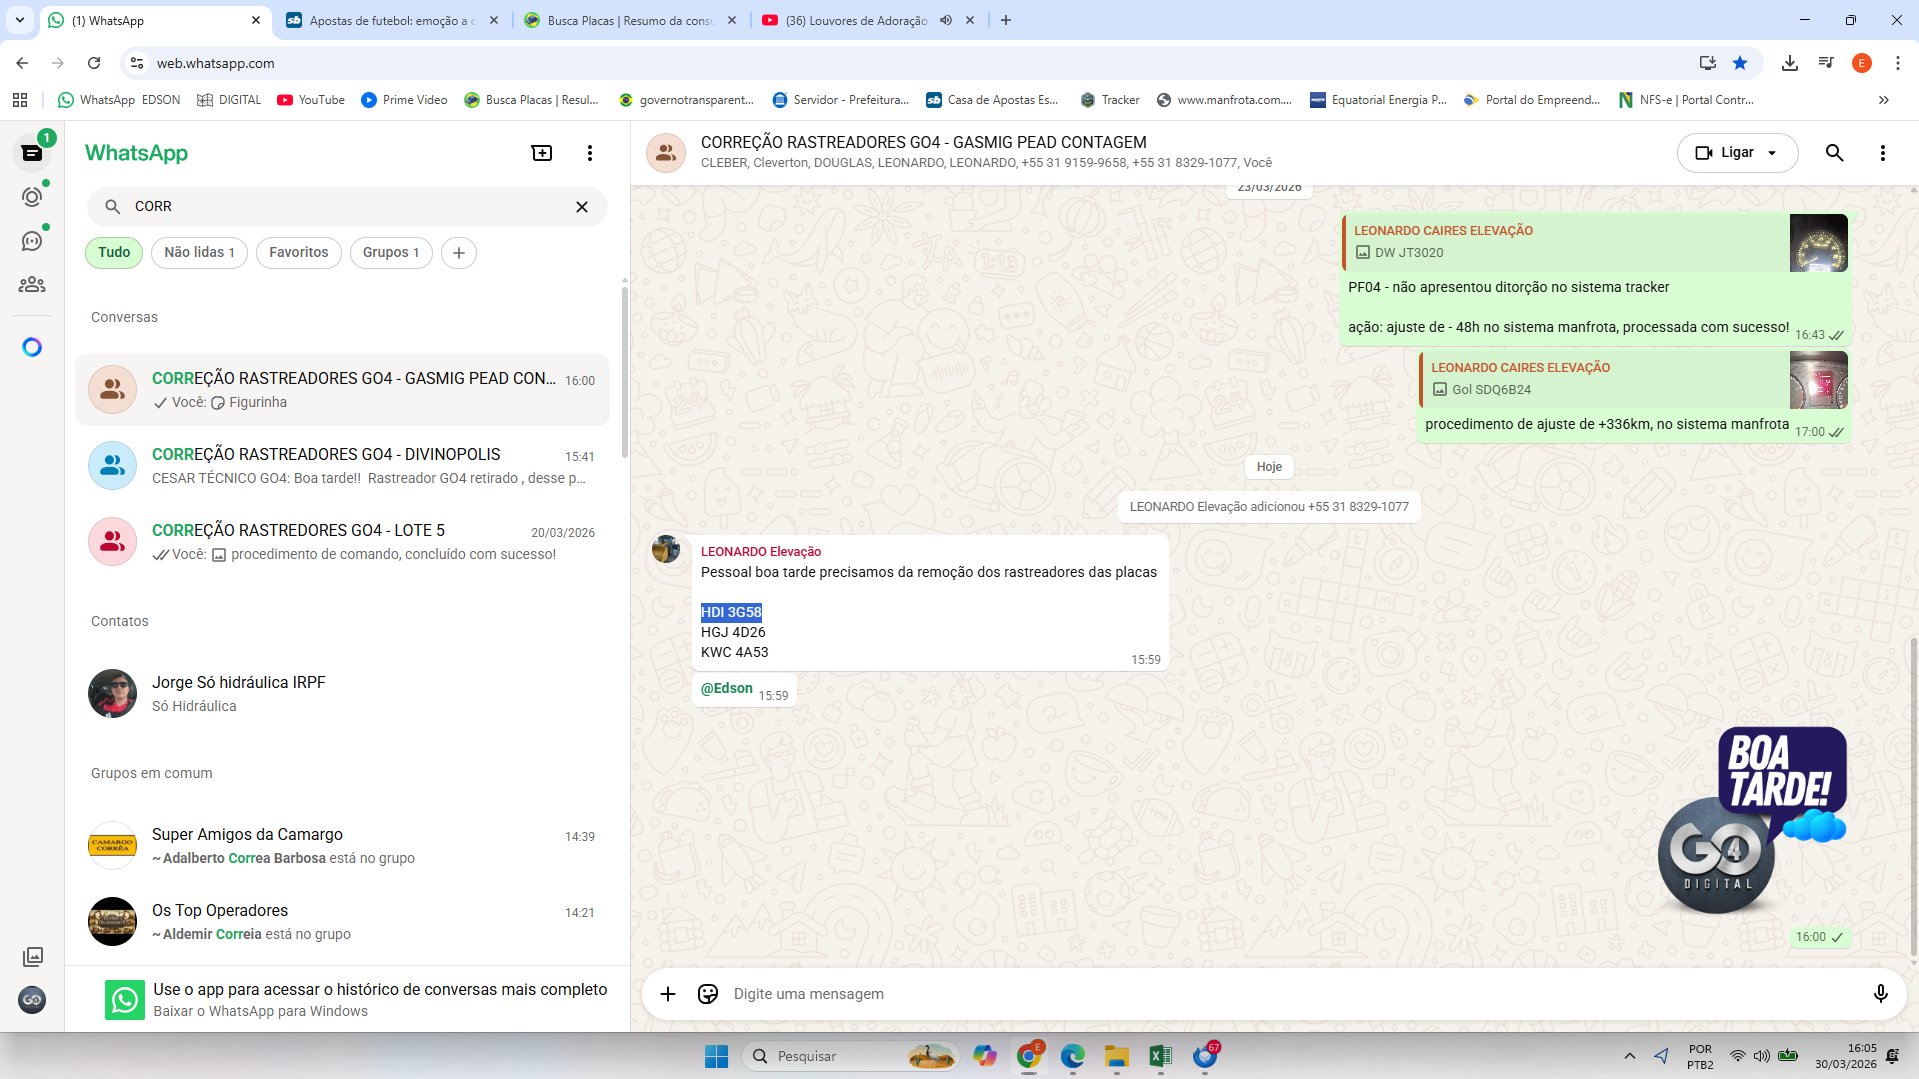The image size is (1919, 1079).
Task: Start a new chat with plus icon
Action: tap(541, 153)
